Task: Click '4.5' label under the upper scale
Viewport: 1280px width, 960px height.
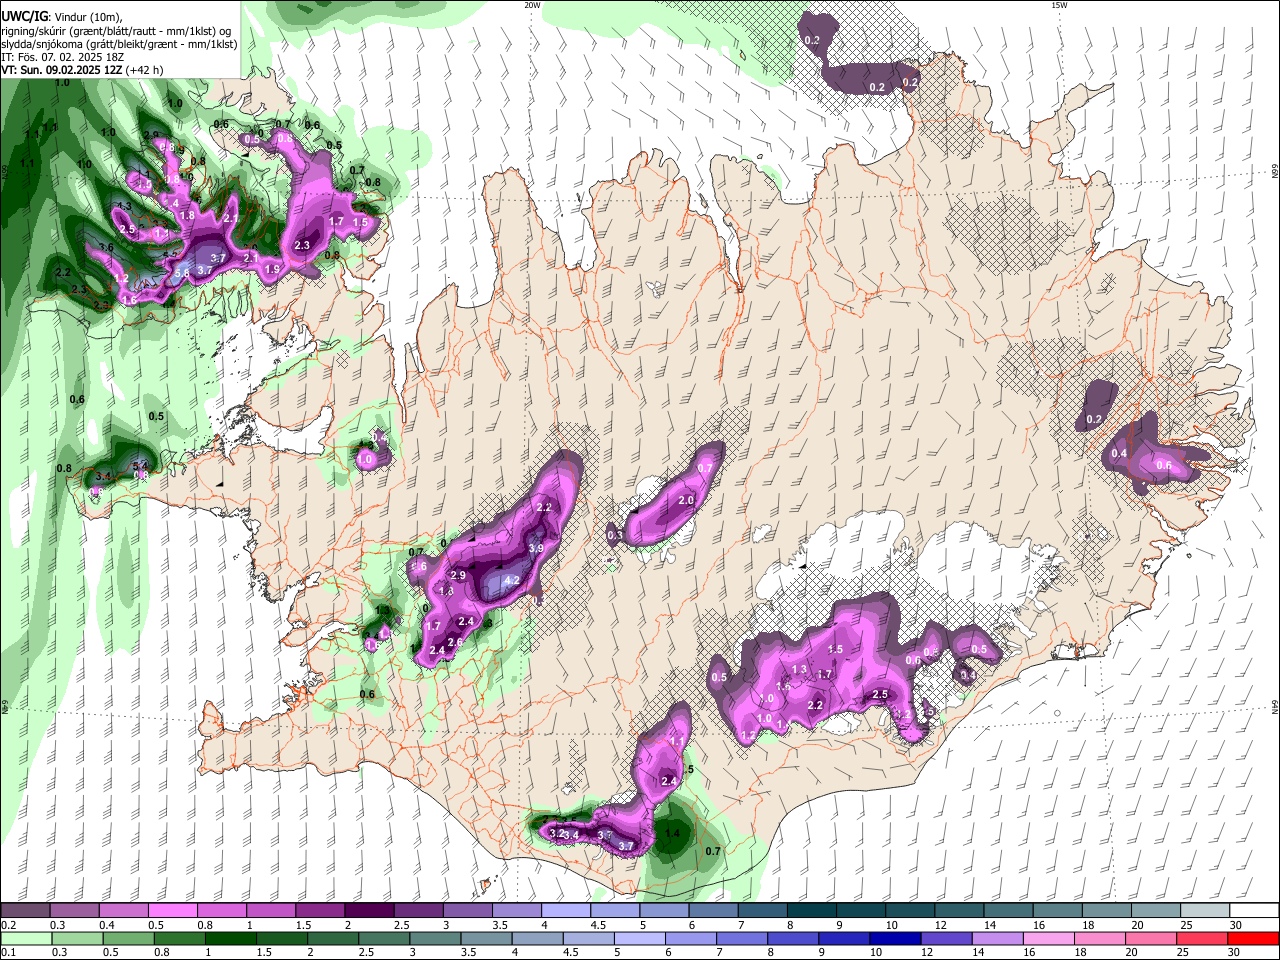Action: pyautogui.click(x=598, y=925)
